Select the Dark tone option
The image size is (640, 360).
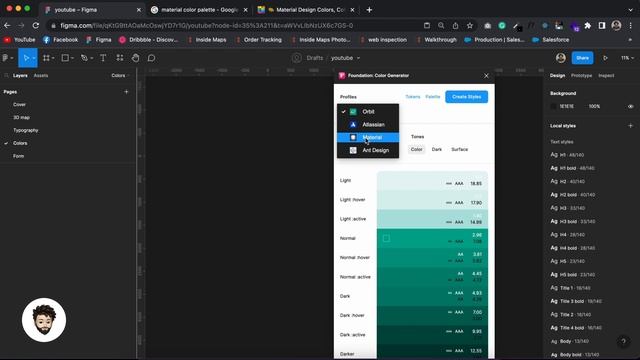[437, 149]
